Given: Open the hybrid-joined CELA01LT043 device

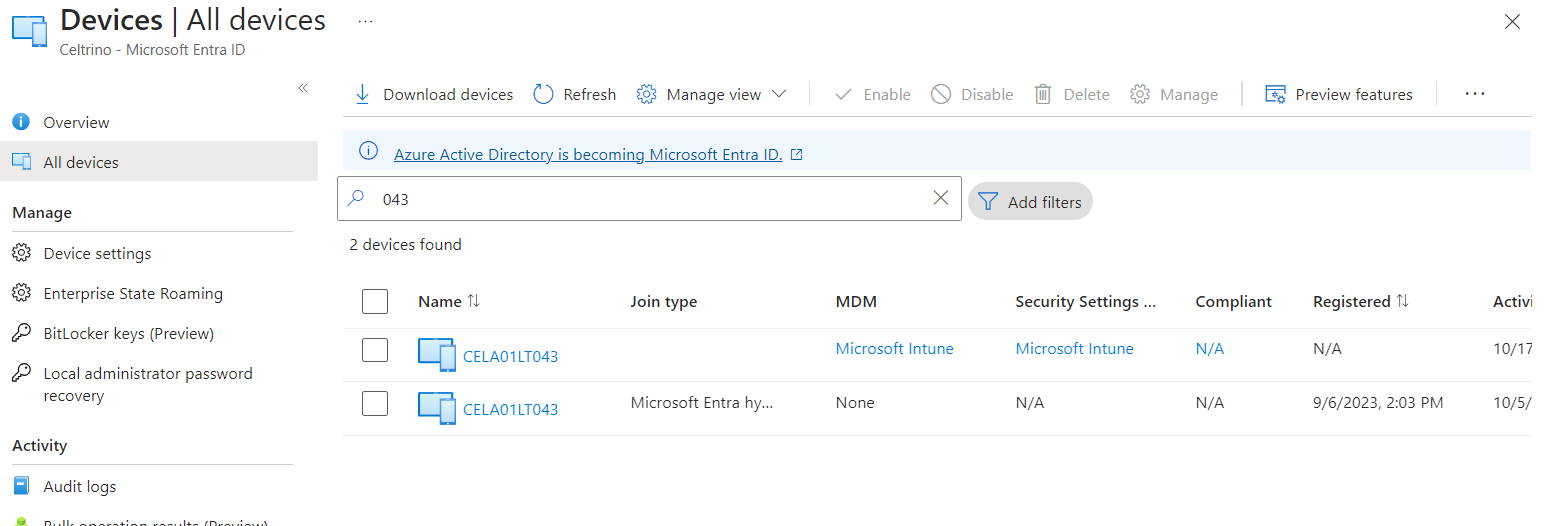Looking at the screenshot, I should (510, 409).
